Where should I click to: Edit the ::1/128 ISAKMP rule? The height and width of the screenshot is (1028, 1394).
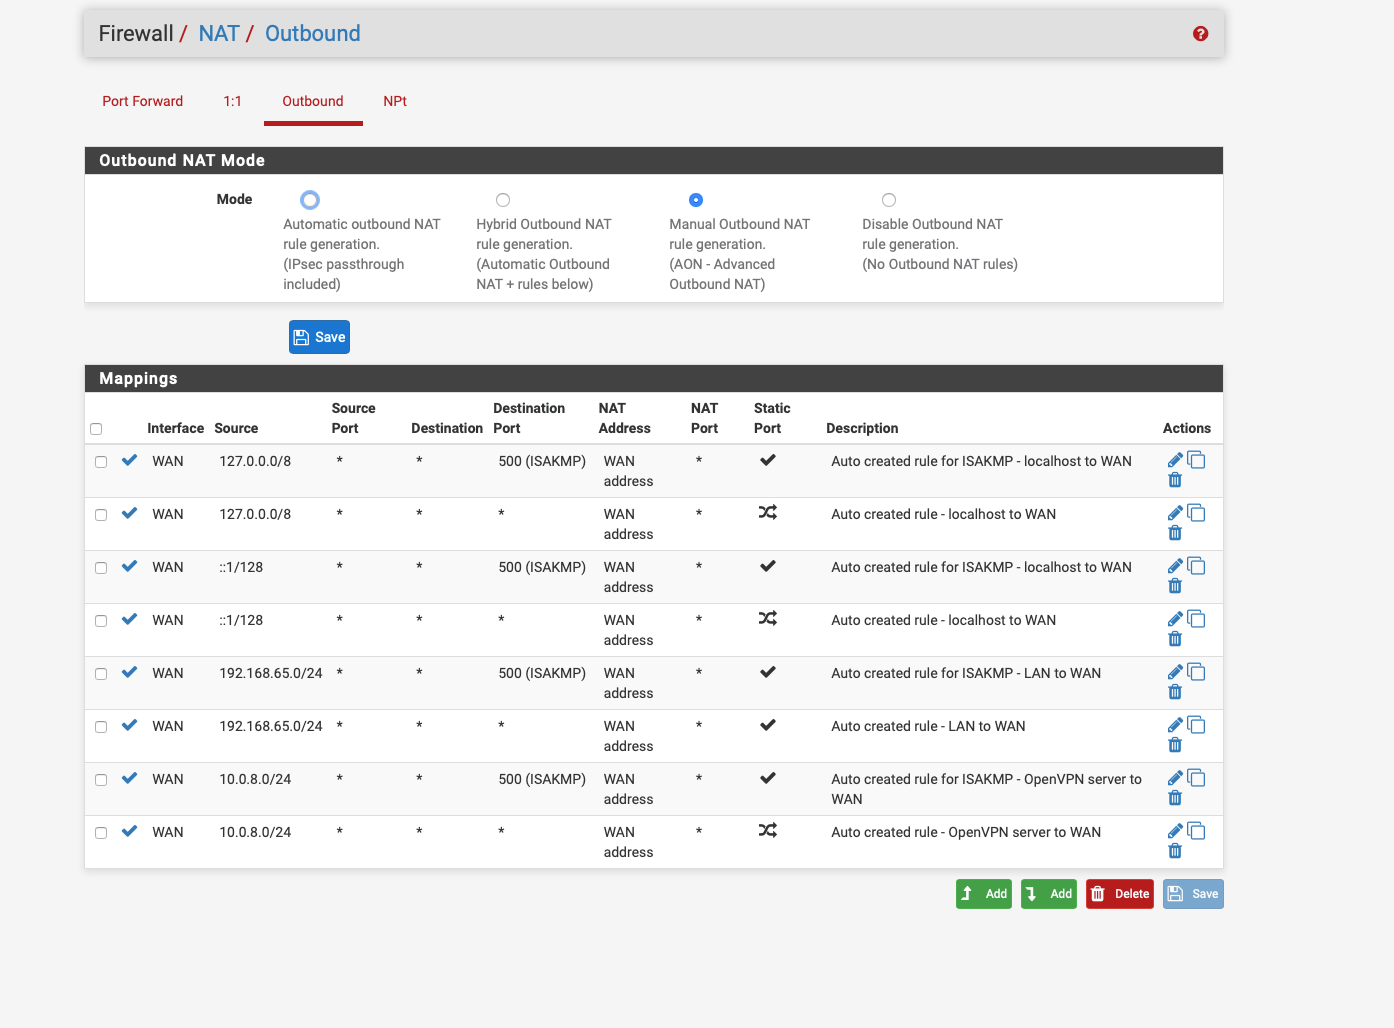tap(1175, 566)
